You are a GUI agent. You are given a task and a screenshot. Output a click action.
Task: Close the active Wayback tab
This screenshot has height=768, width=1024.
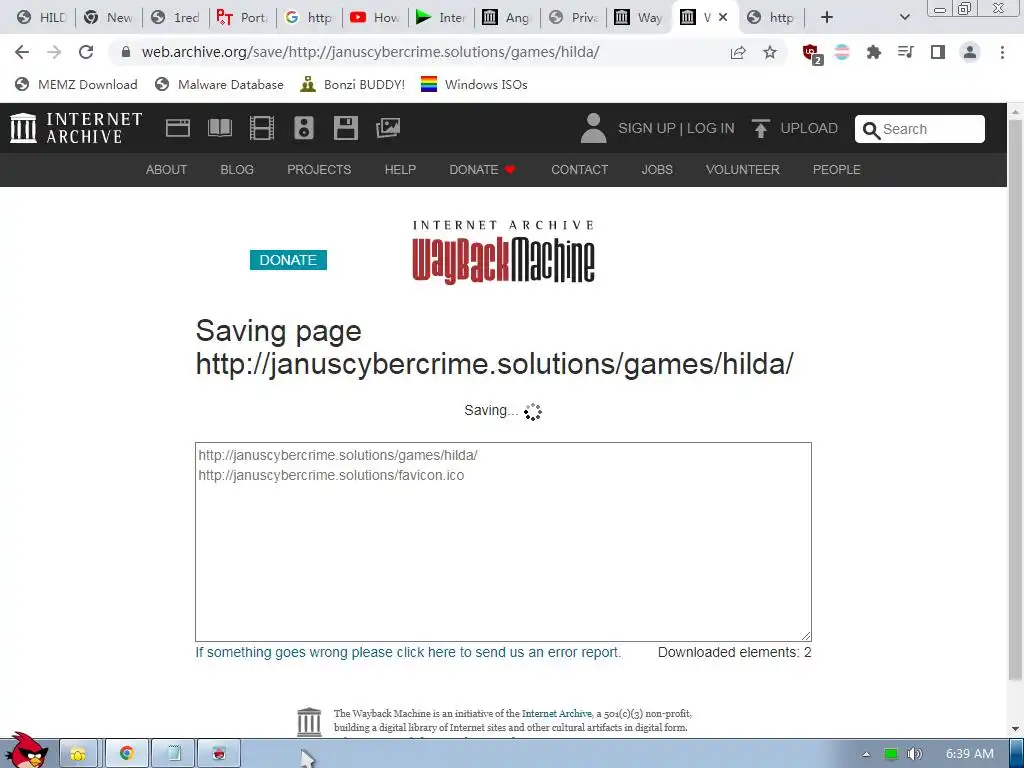tap(723, 18)
